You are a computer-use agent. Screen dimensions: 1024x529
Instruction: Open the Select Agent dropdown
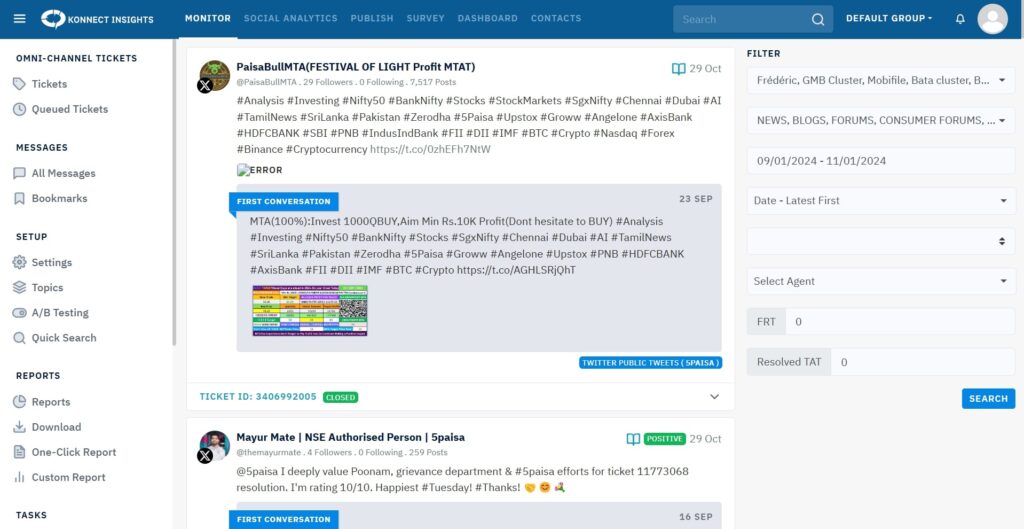click(880, 281)
